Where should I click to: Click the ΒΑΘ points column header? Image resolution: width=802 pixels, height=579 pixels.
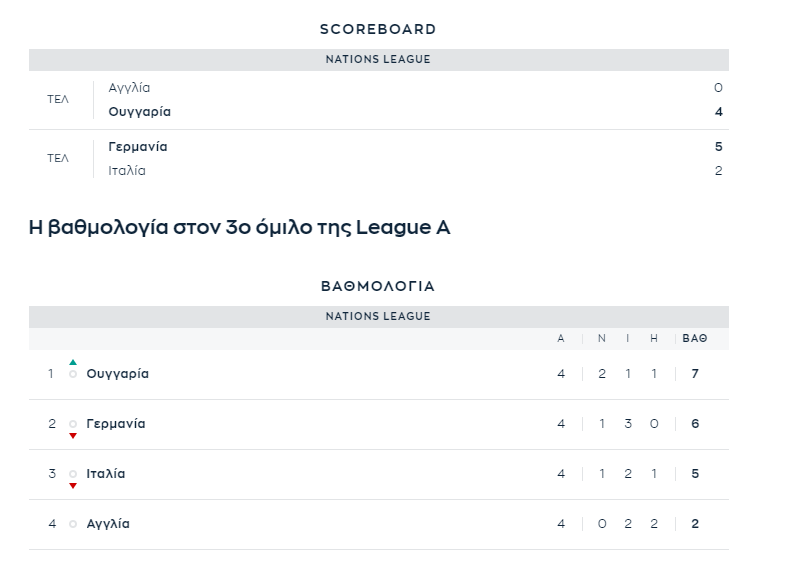pos(695,339)
